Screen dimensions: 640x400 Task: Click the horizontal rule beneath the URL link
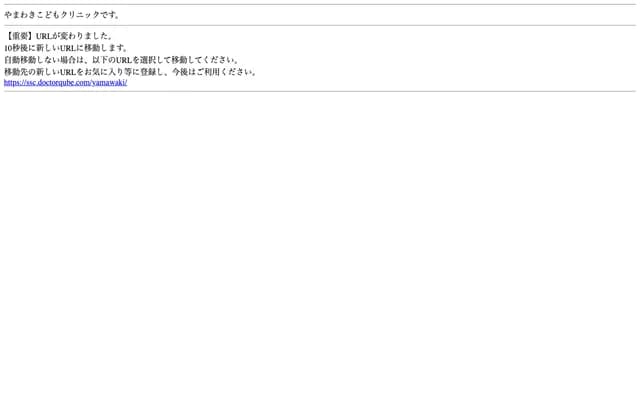pos(320,91)
